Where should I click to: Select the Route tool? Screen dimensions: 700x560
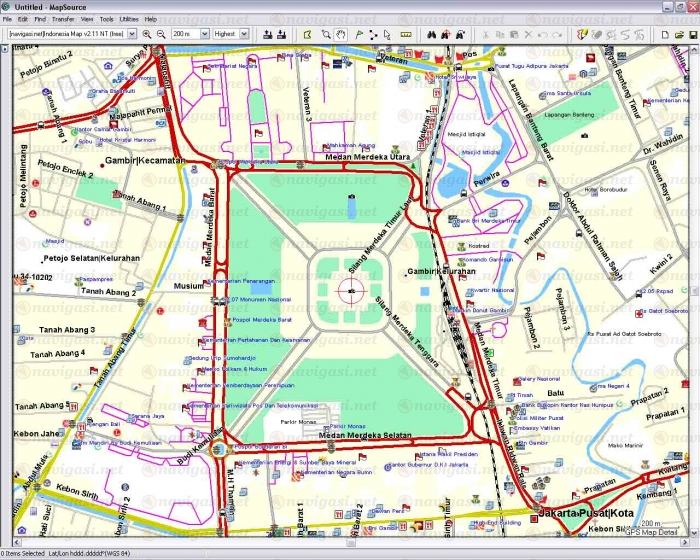[372, 34]
